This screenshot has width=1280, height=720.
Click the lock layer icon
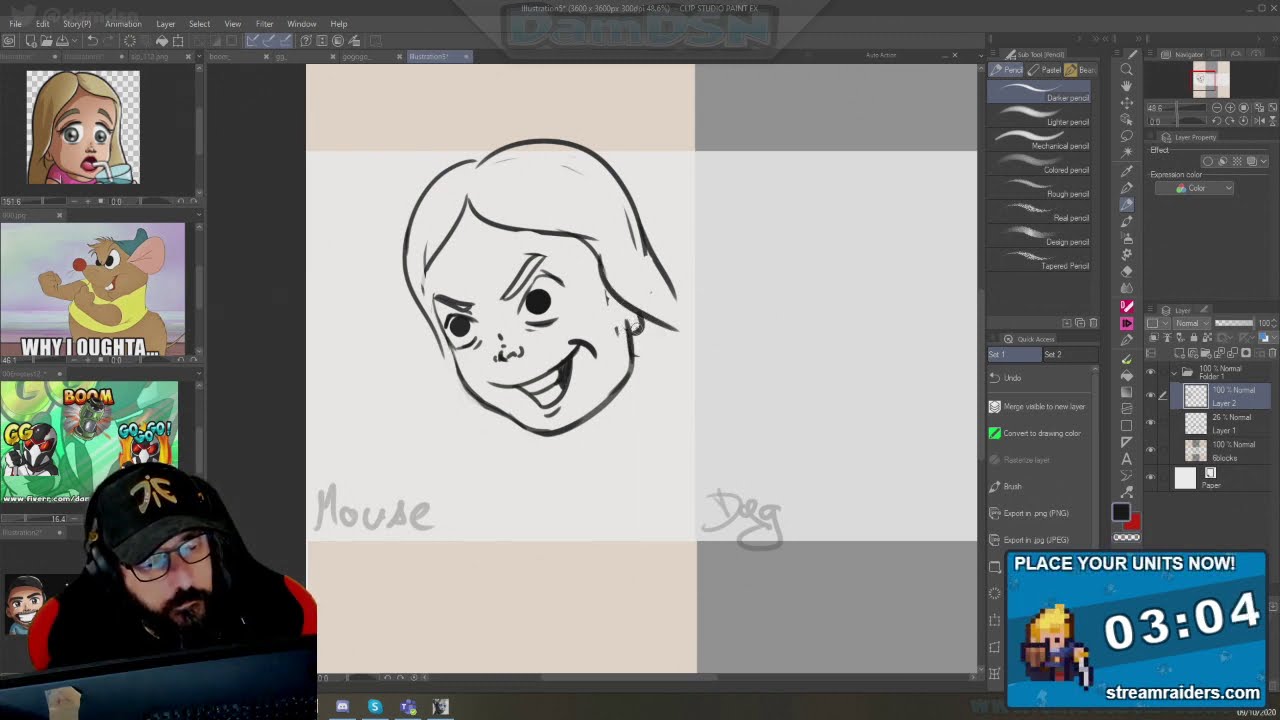tap(1194, 337)
